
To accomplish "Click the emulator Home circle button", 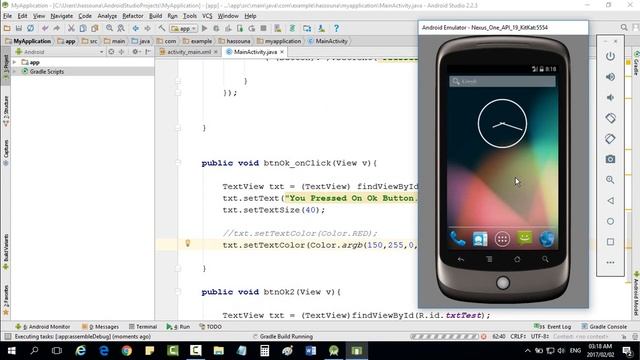I will tap(610, 221).
